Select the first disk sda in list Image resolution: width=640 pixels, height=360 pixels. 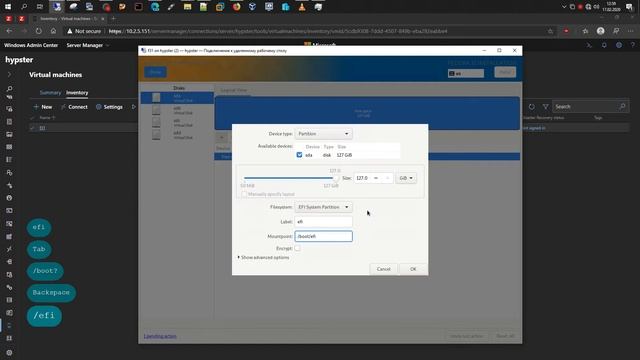[x=177, y=98]
